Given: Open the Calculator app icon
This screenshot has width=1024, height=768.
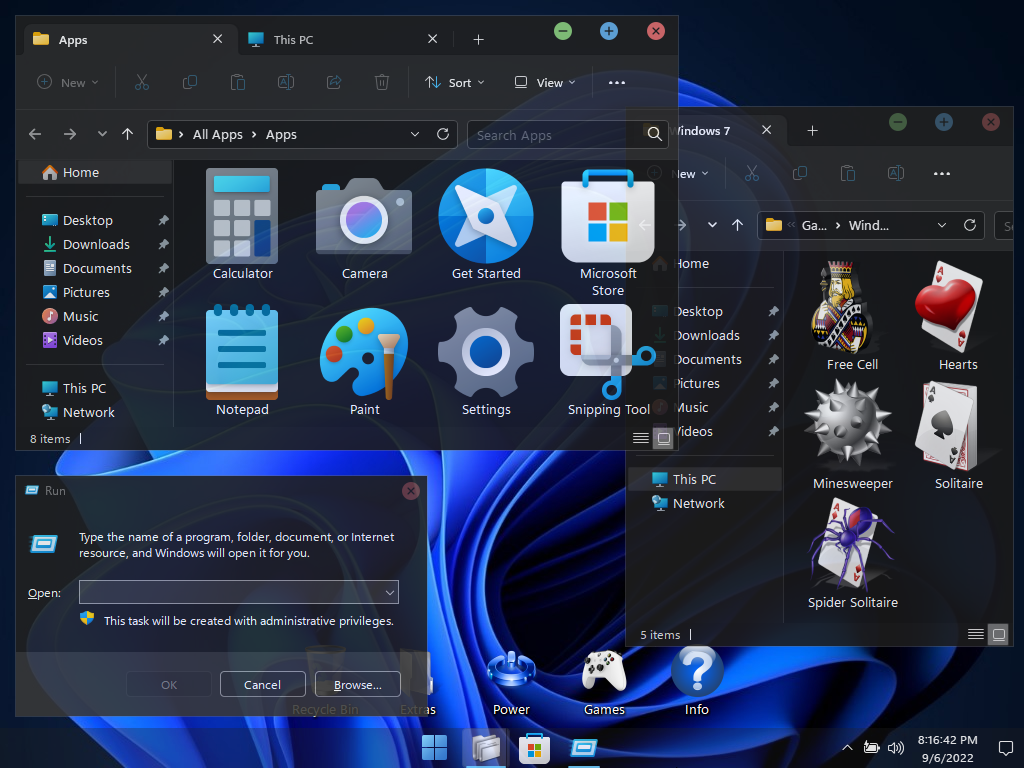Looking at the screenshot, I should 242,216.
